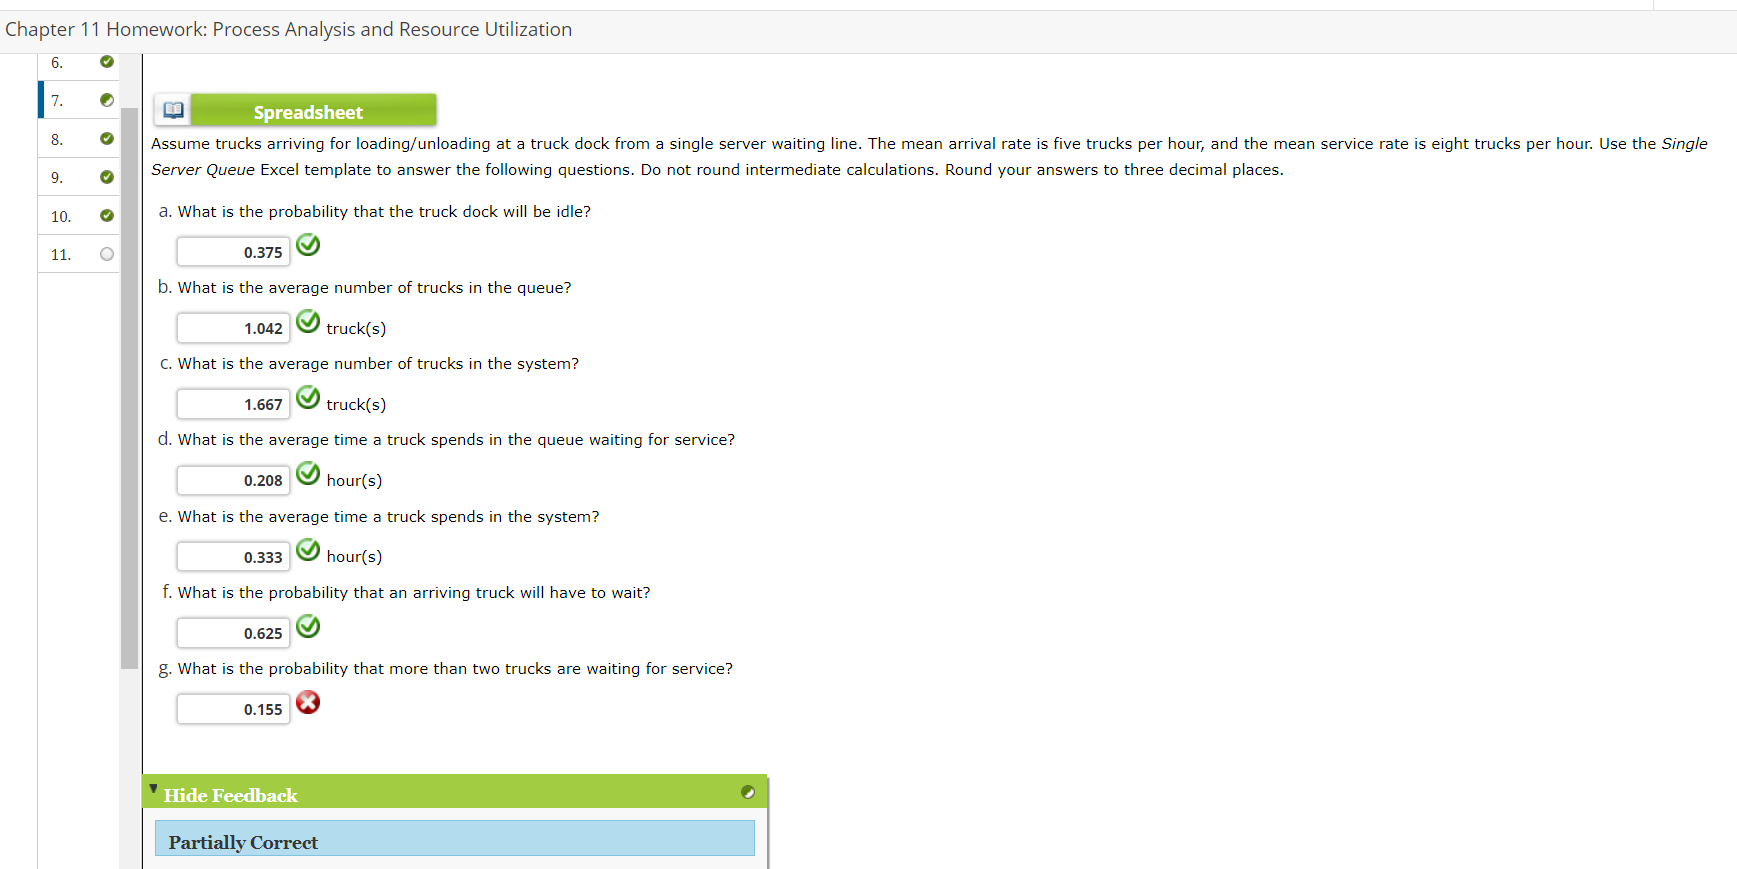This screenshot has height=869, width=1737.
Task: Collapse the Hide Feedback disclosure triangle
Action: (x=152, y=788)
